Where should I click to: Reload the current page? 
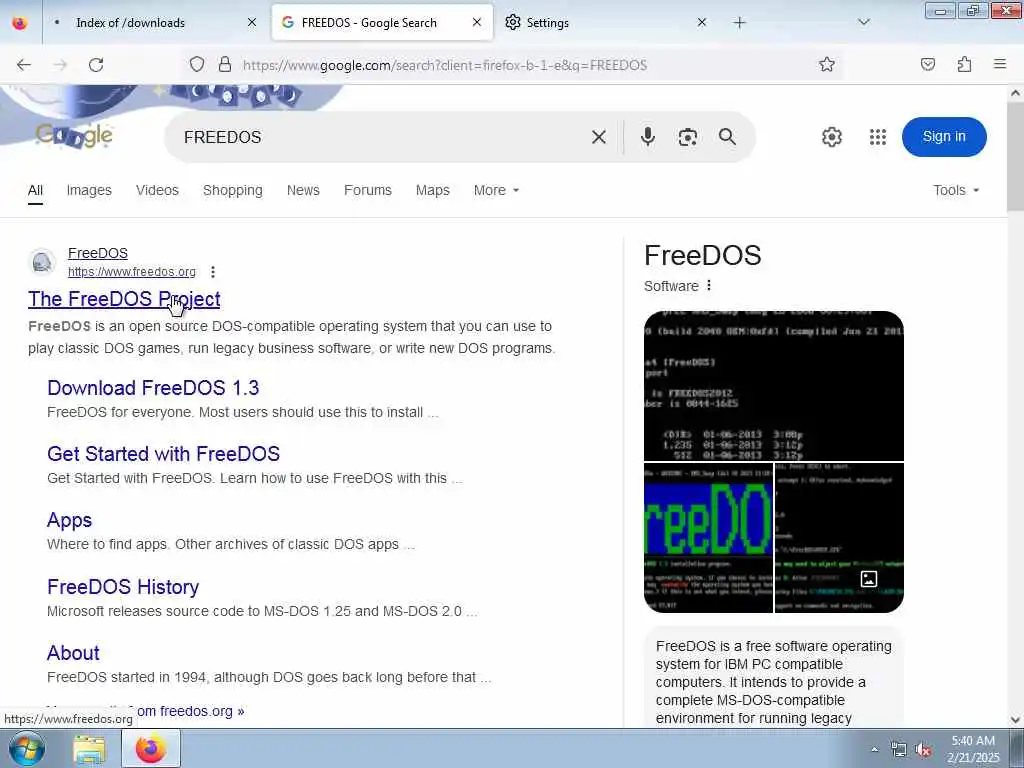point(96,65)
